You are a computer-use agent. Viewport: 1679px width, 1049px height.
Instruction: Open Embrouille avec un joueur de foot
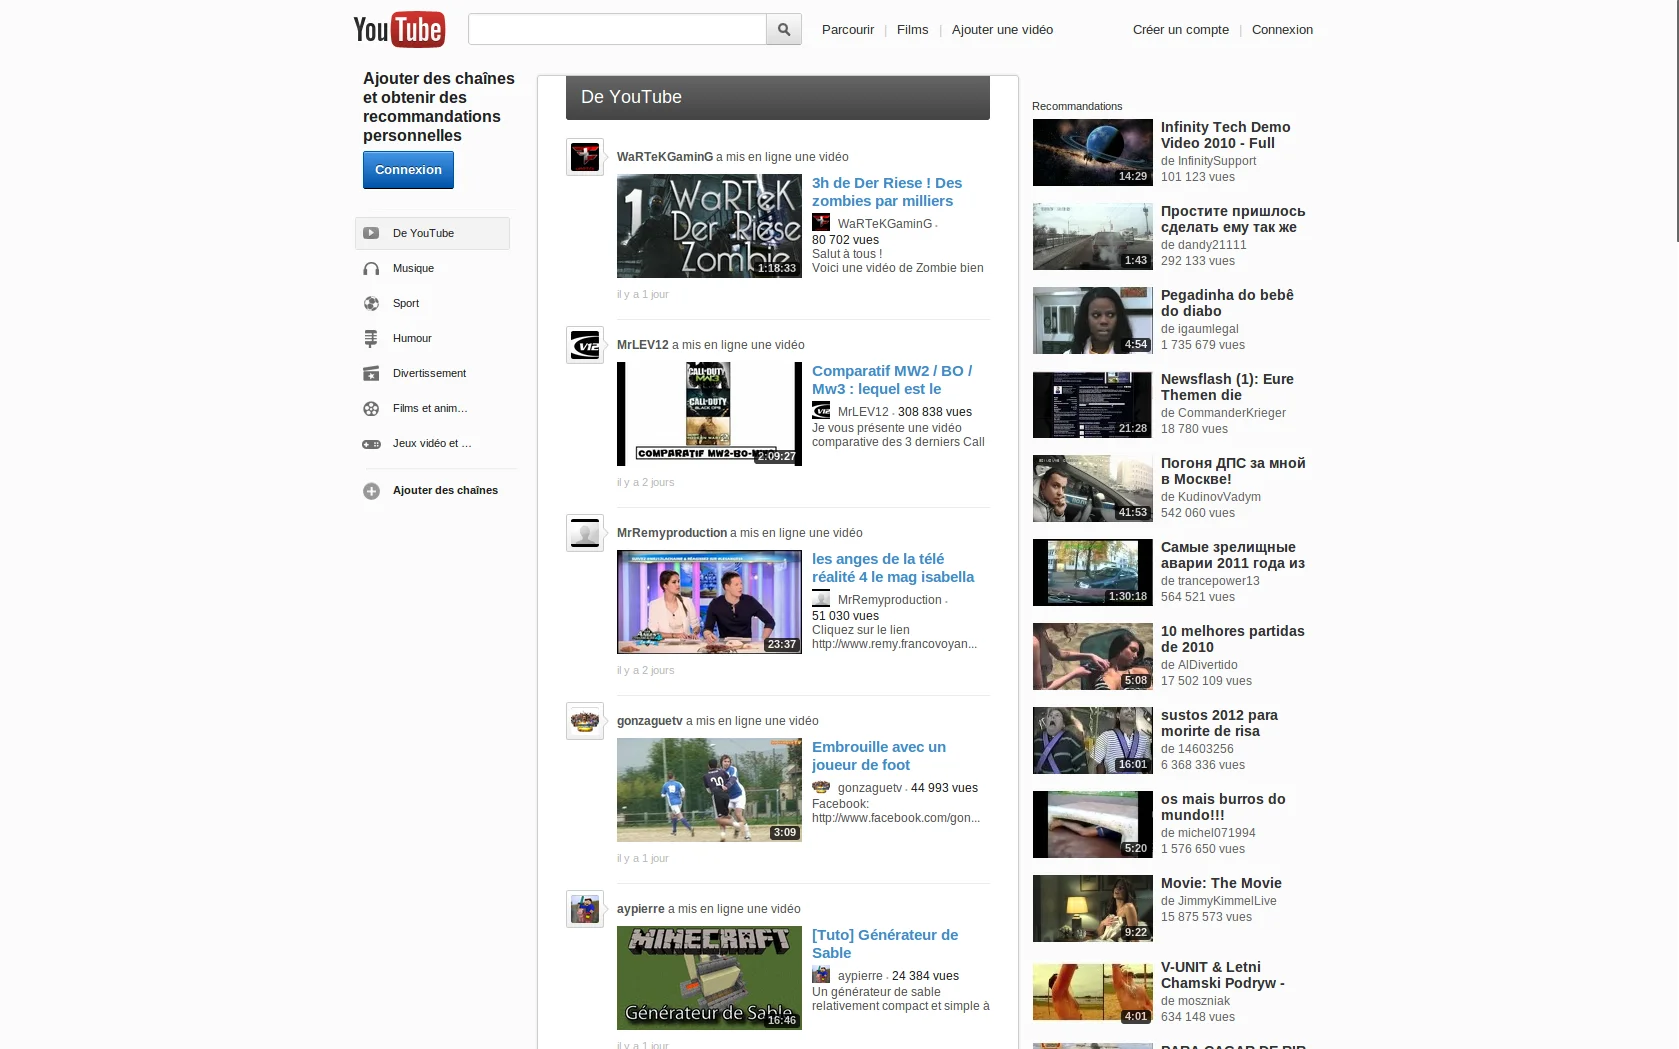(879, 756)
